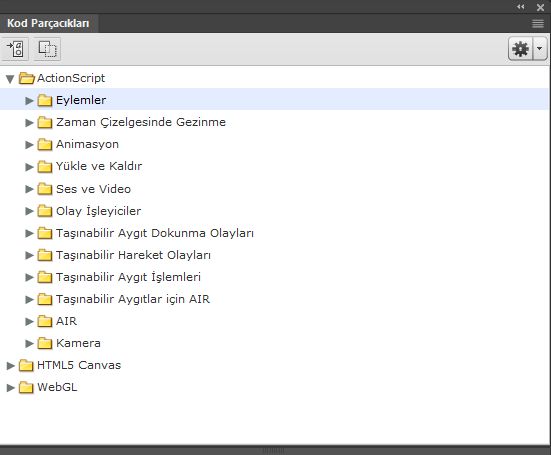The height and width of the screenshot is (455, 551).
Task: Click the ActionScript open folder icon
Action: (27, 78)
